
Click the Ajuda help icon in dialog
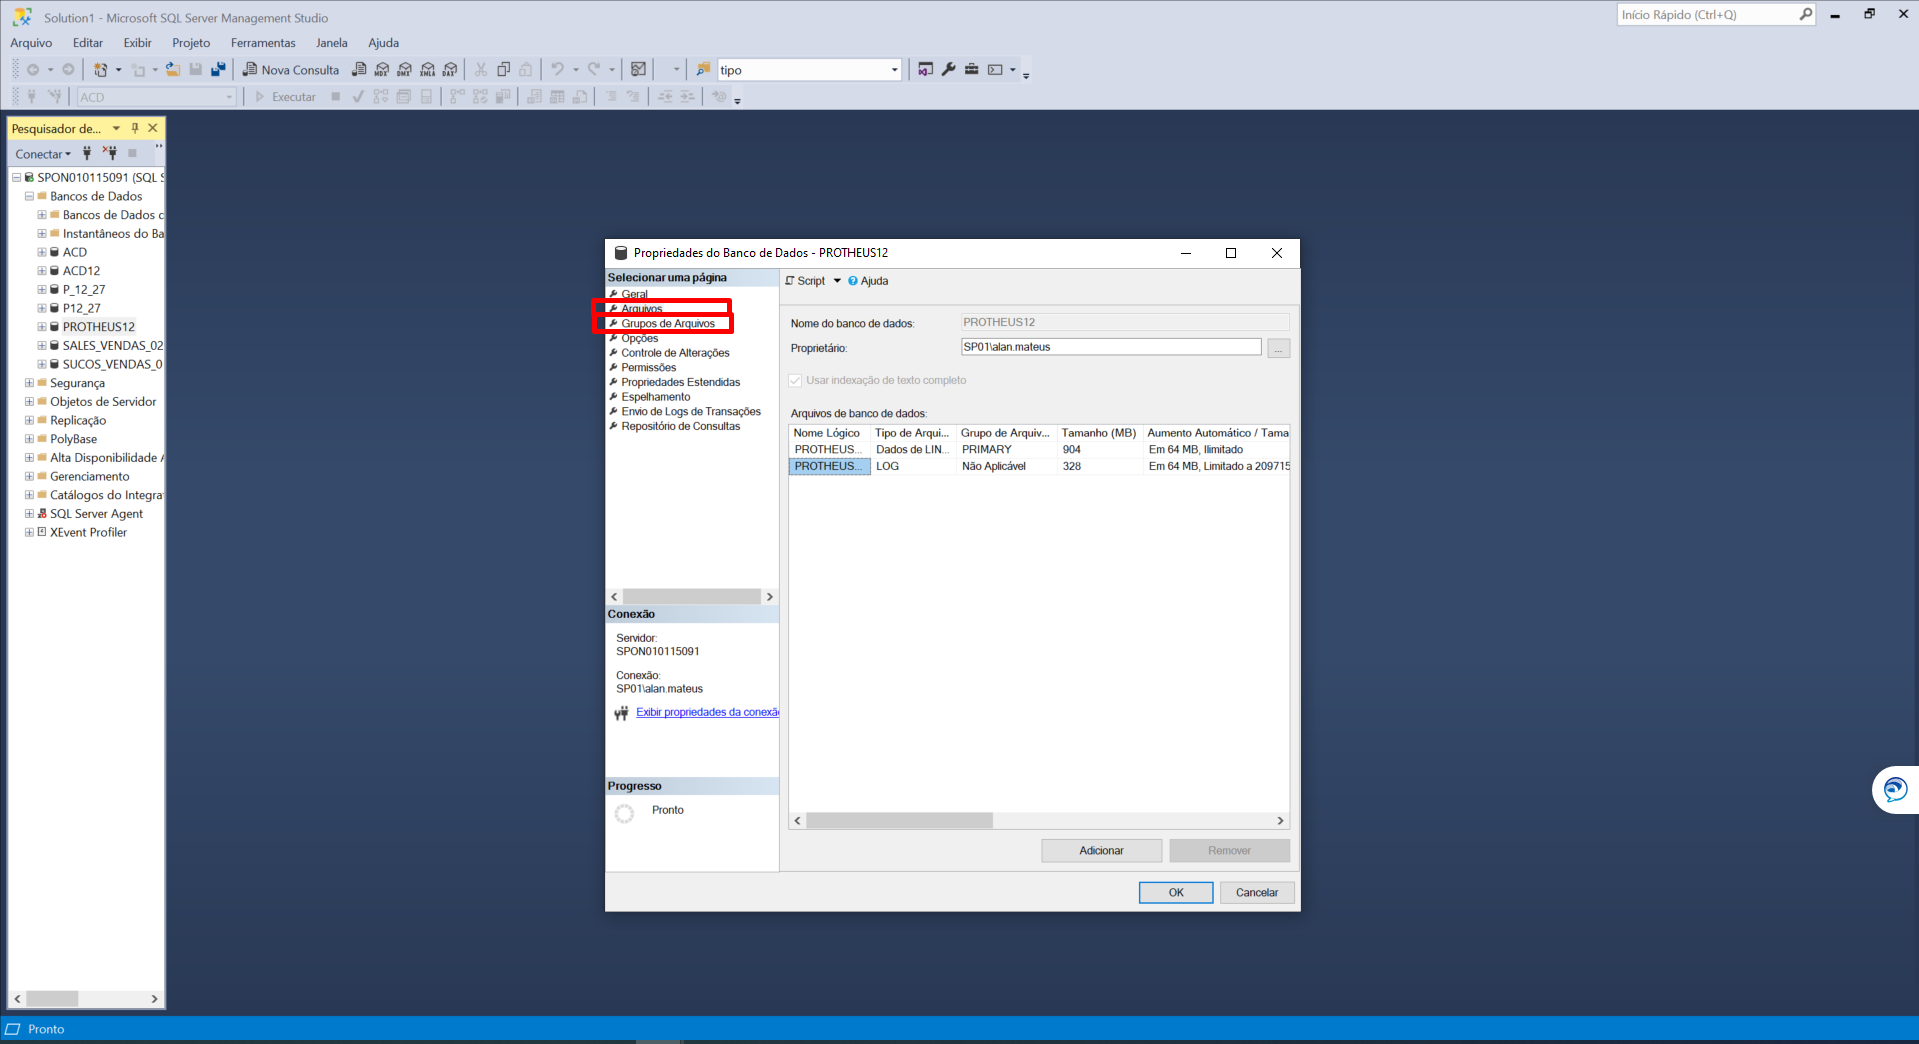[853, 281]
